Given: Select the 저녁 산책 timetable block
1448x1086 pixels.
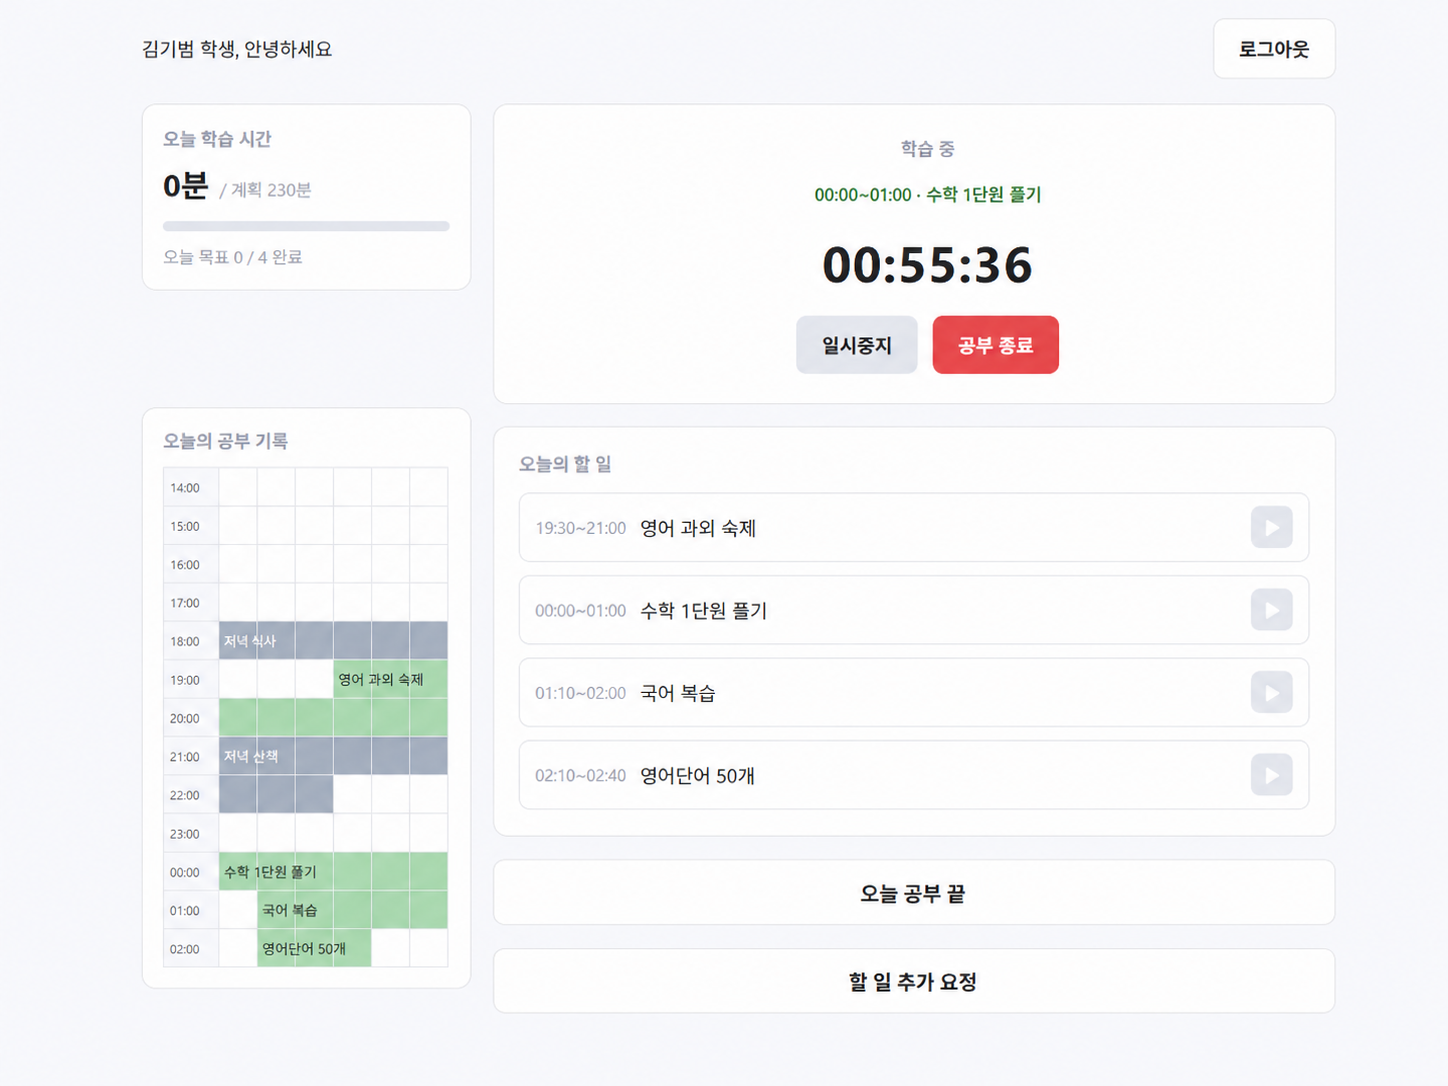Looking at the screenshot, I should tap(333, 756).
